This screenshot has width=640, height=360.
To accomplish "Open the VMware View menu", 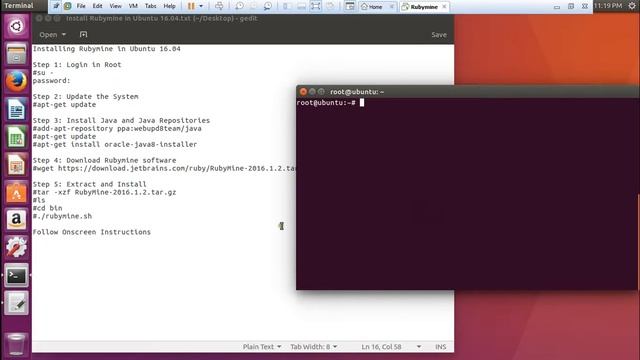I will click(116, 6).
